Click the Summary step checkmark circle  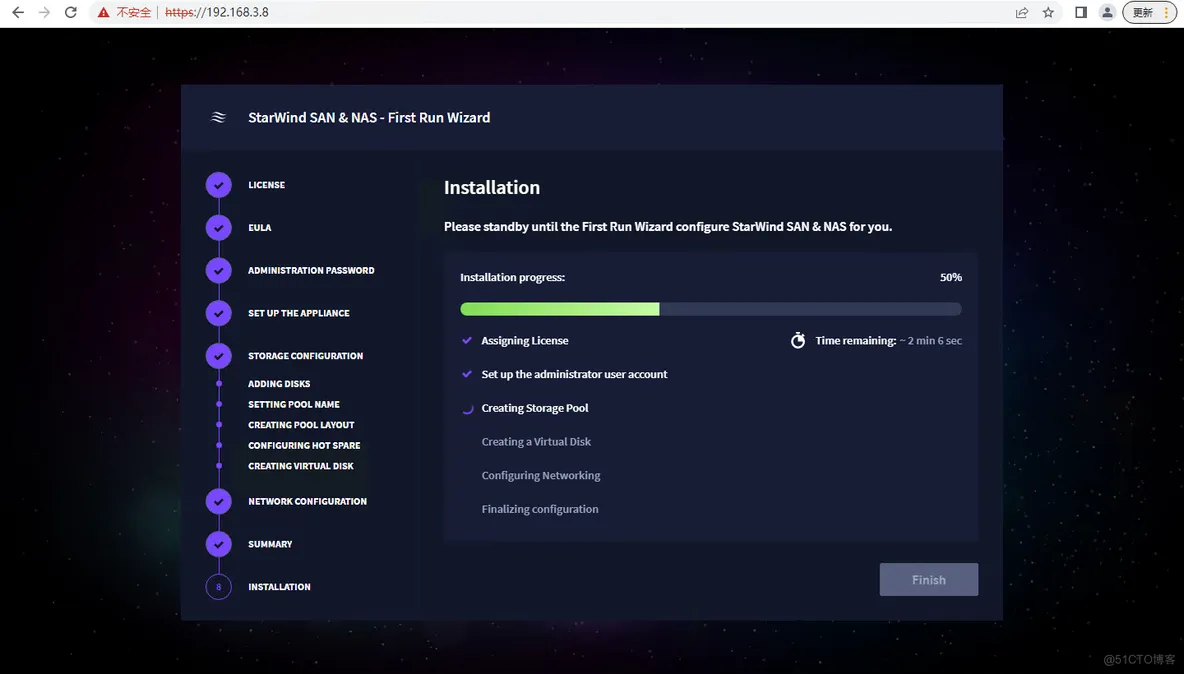[x=219, y=543]
